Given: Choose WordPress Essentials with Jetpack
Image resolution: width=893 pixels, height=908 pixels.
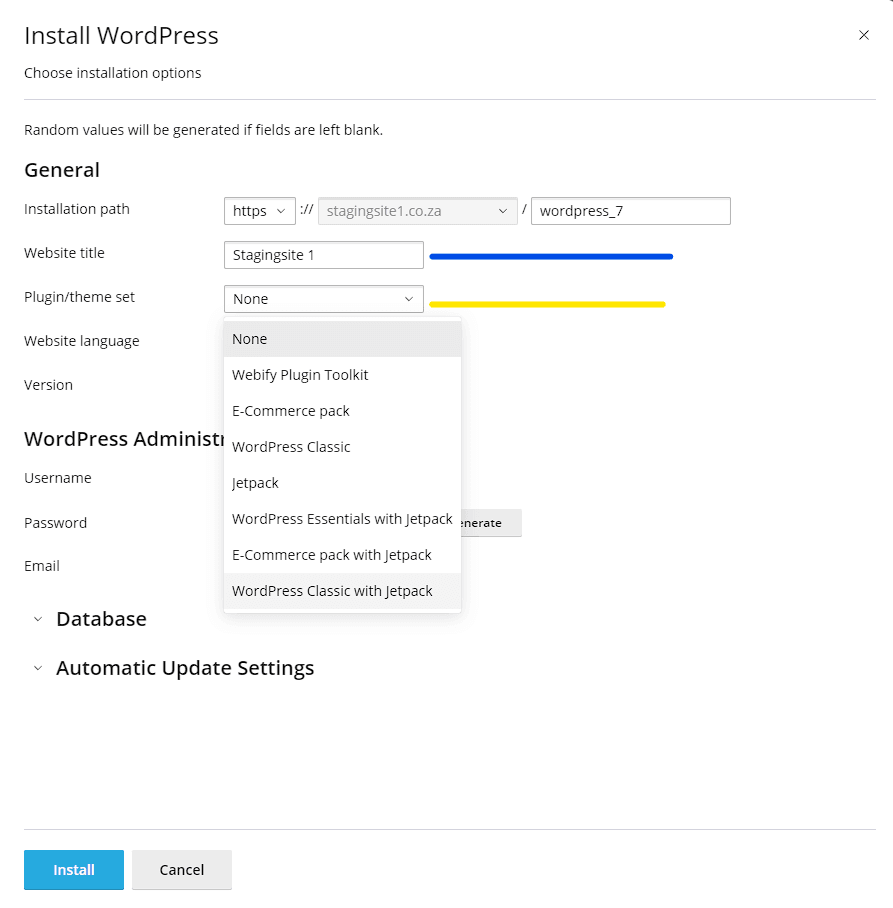Looking at the screenshot, I should tap(342, 518).
